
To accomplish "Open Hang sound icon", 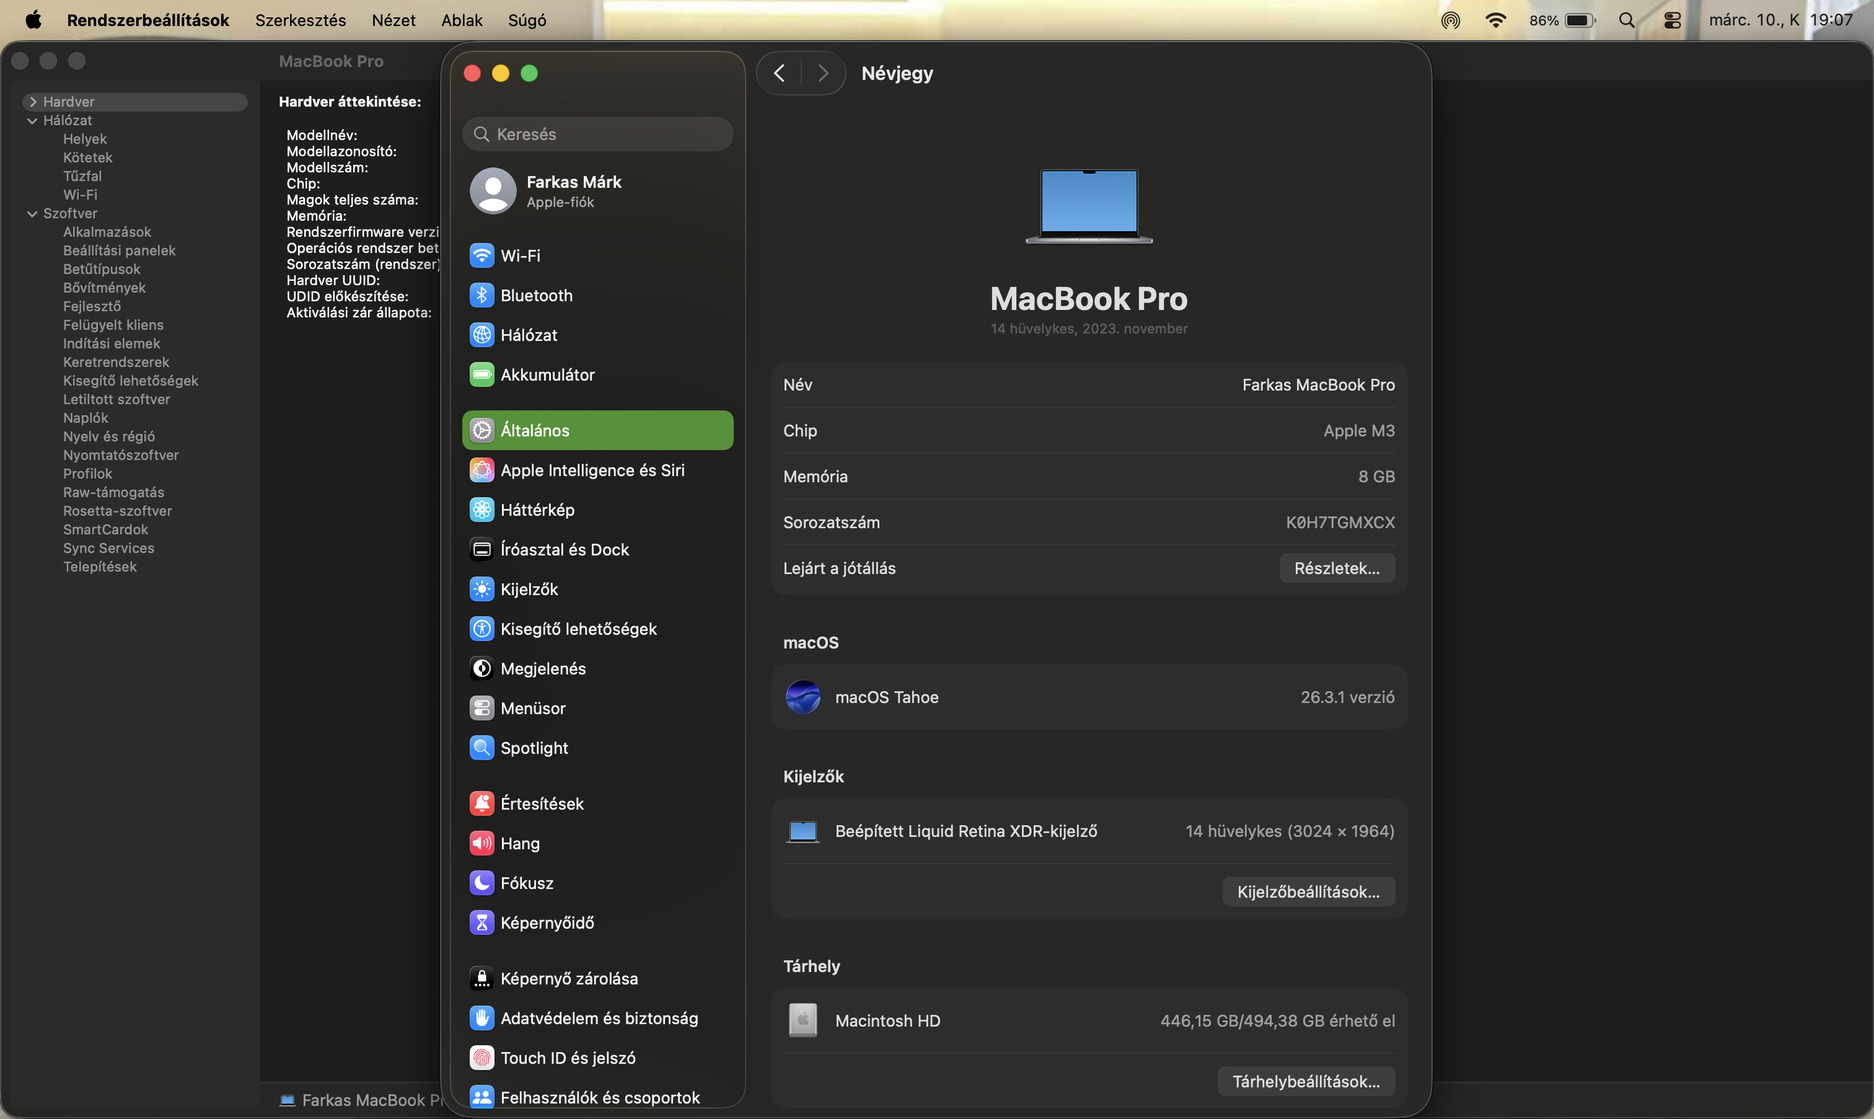I will (481, 843).
